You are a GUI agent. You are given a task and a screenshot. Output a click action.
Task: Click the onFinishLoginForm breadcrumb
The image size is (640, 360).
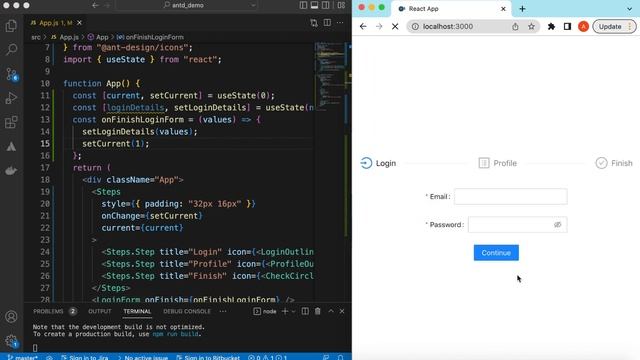(150, 37)
